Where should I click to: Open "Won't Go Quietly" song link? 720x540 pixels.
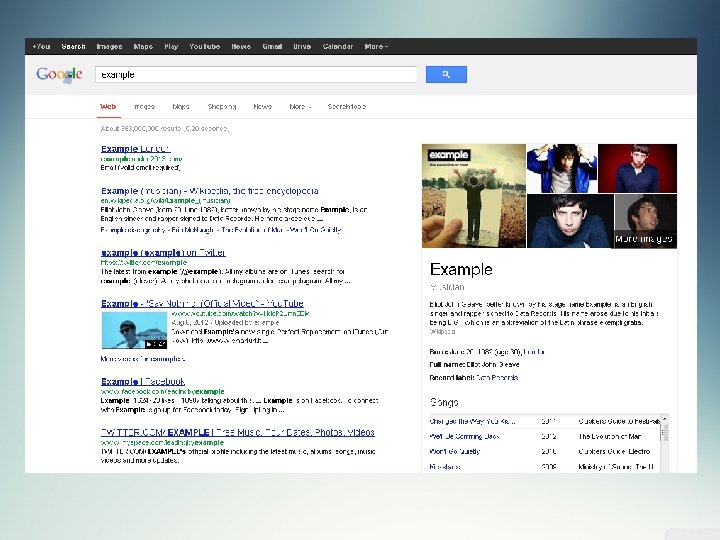point(455,451)
